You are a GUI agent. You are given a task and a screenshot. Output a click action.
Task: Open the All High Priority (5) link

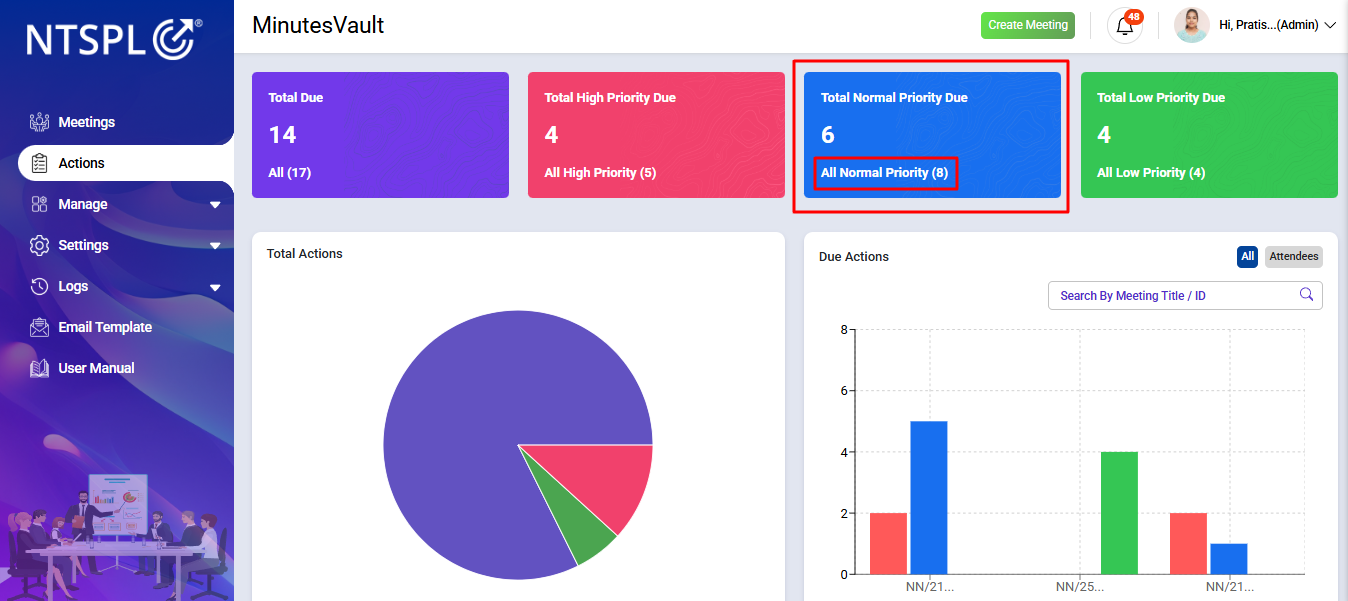[x=600, y=173]
